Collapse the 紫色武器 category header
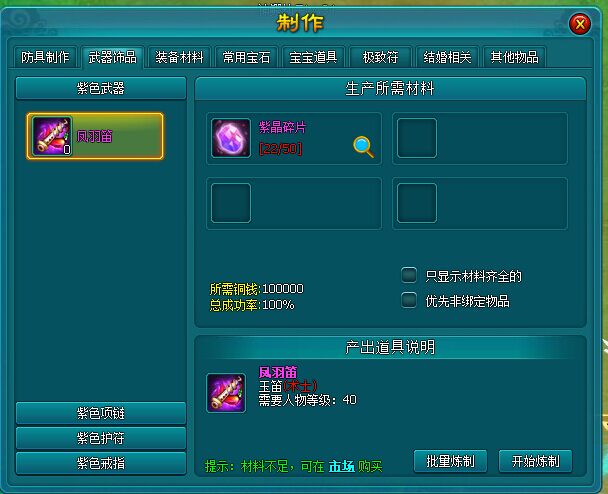The width and height of the screenshot is (608, 494). coord(101,88)
